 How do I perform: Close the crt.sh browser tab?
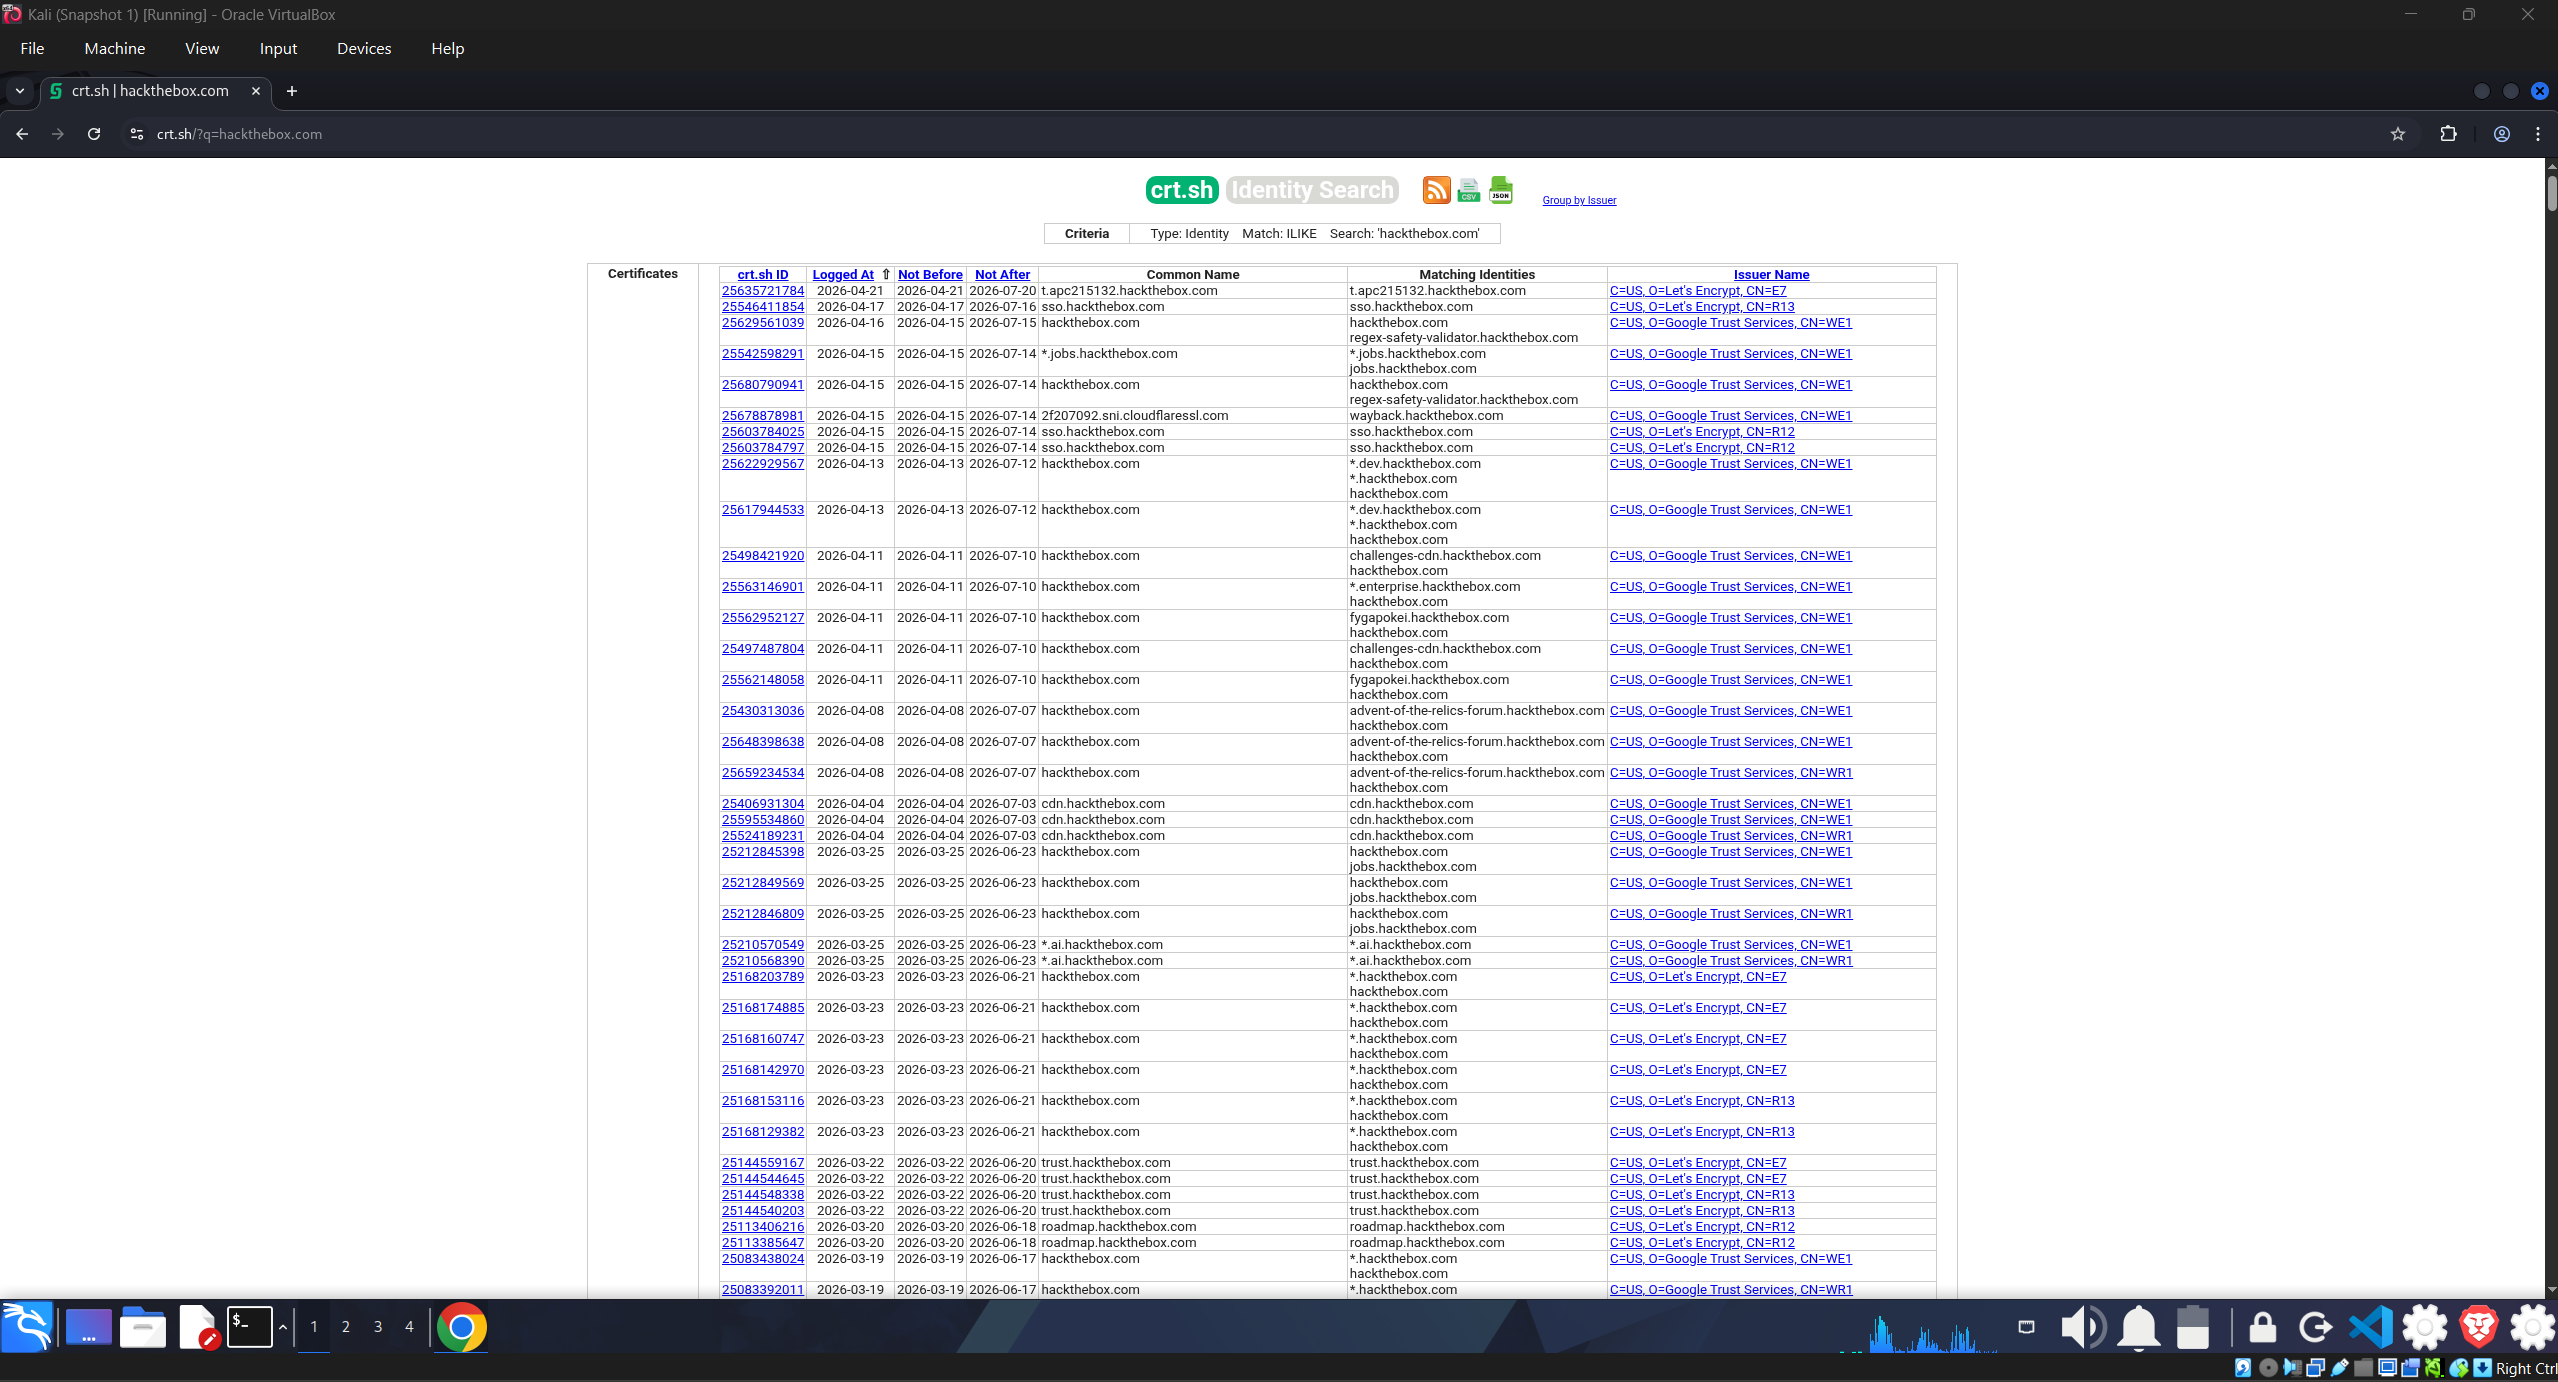pos(256,91)
